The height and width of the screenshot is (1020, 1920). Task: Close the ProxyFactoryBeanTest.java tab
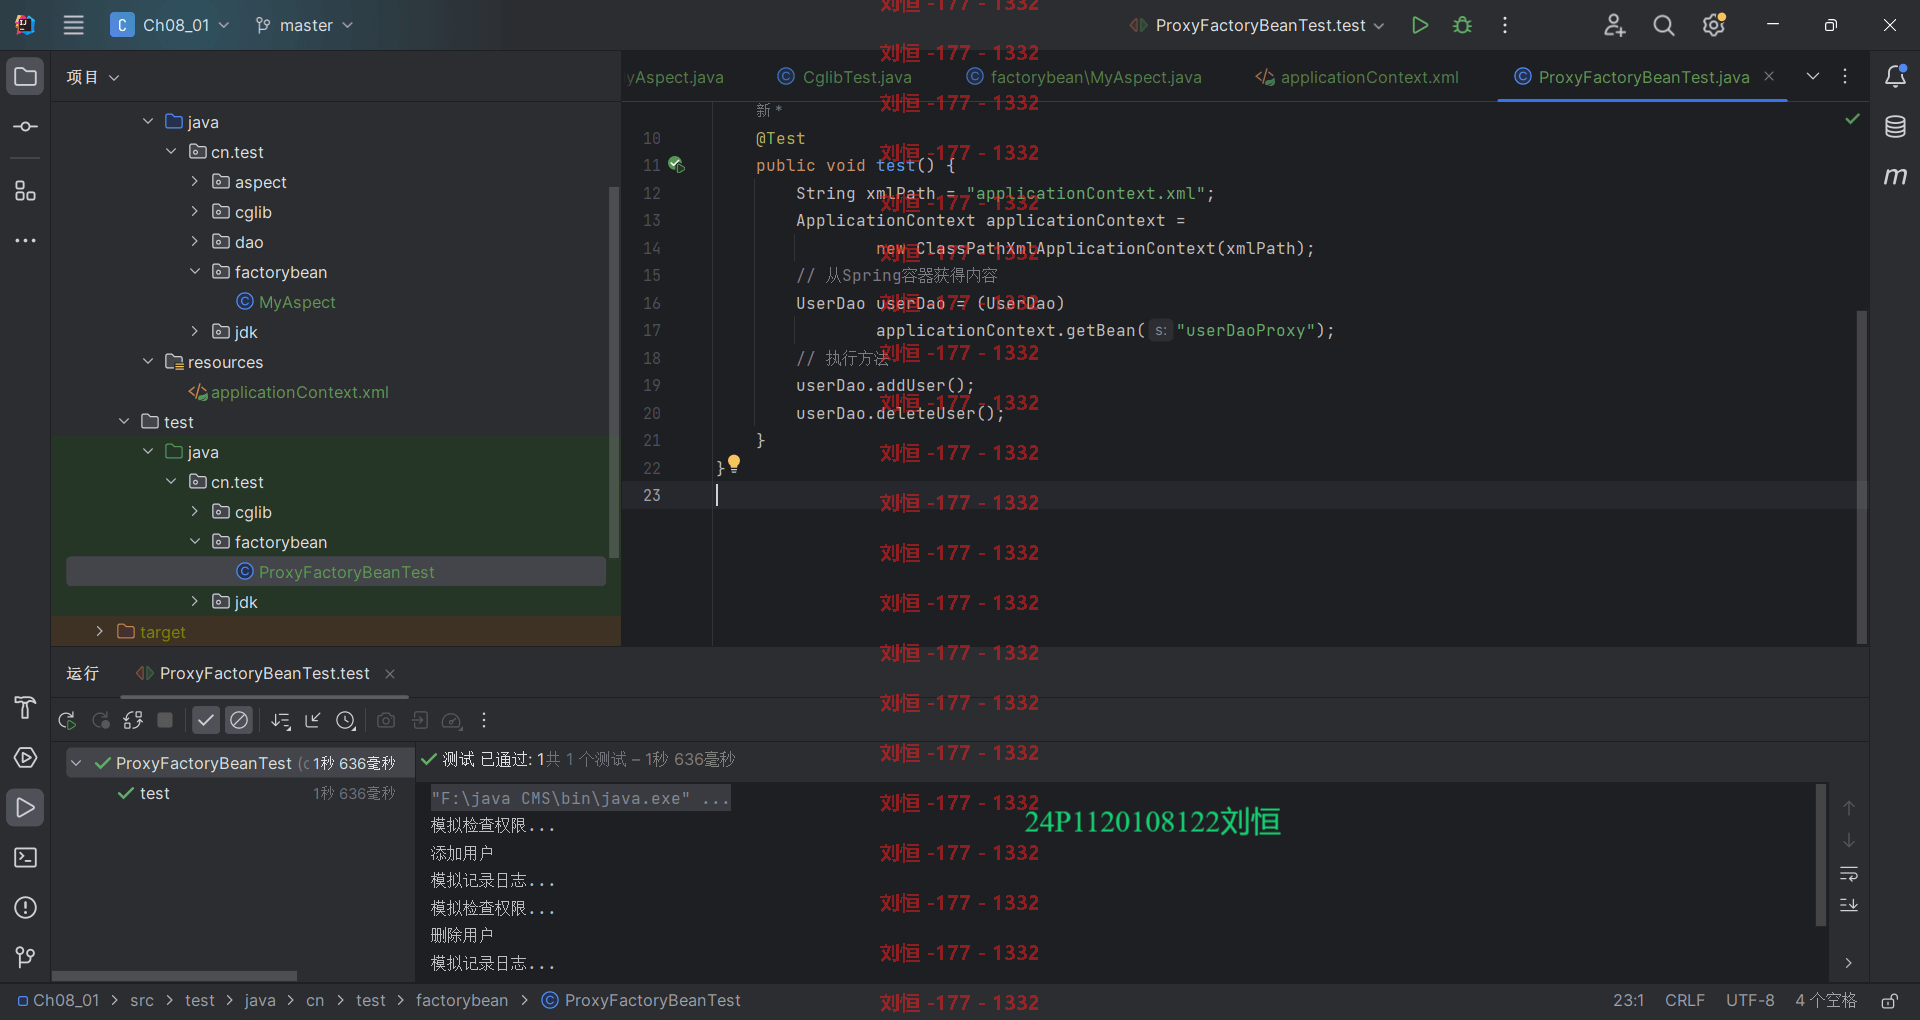[x=1769, y=76]
